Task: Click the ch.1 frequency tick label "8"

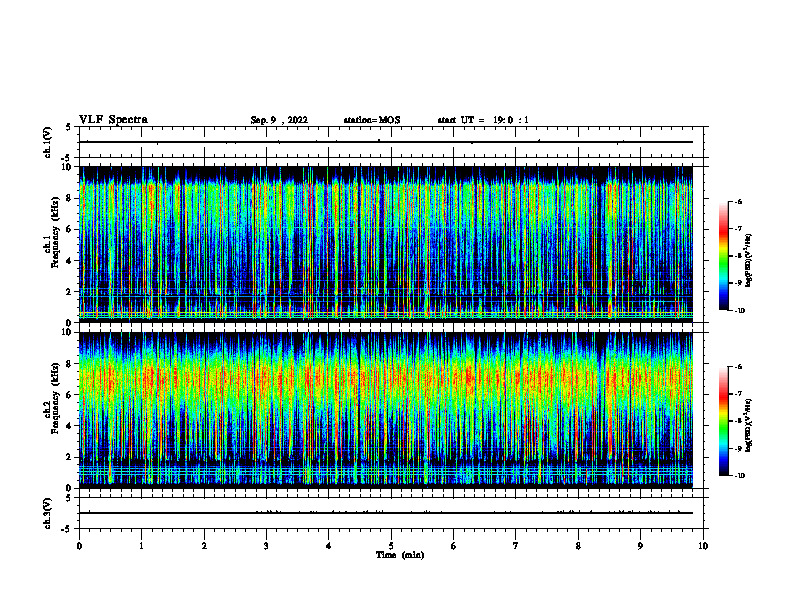Action: point(70,198)
